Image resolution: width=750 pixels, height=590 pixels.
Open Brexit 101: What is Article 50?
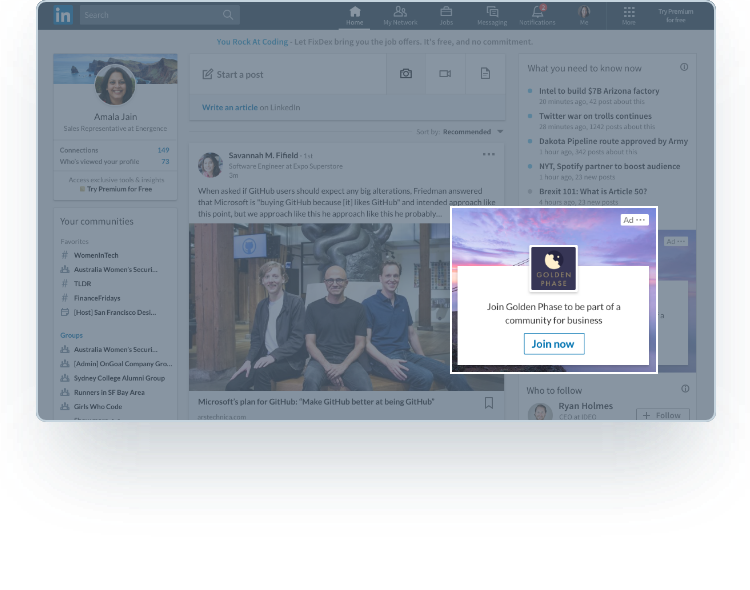pyautogui.click(x=593, y=191)
